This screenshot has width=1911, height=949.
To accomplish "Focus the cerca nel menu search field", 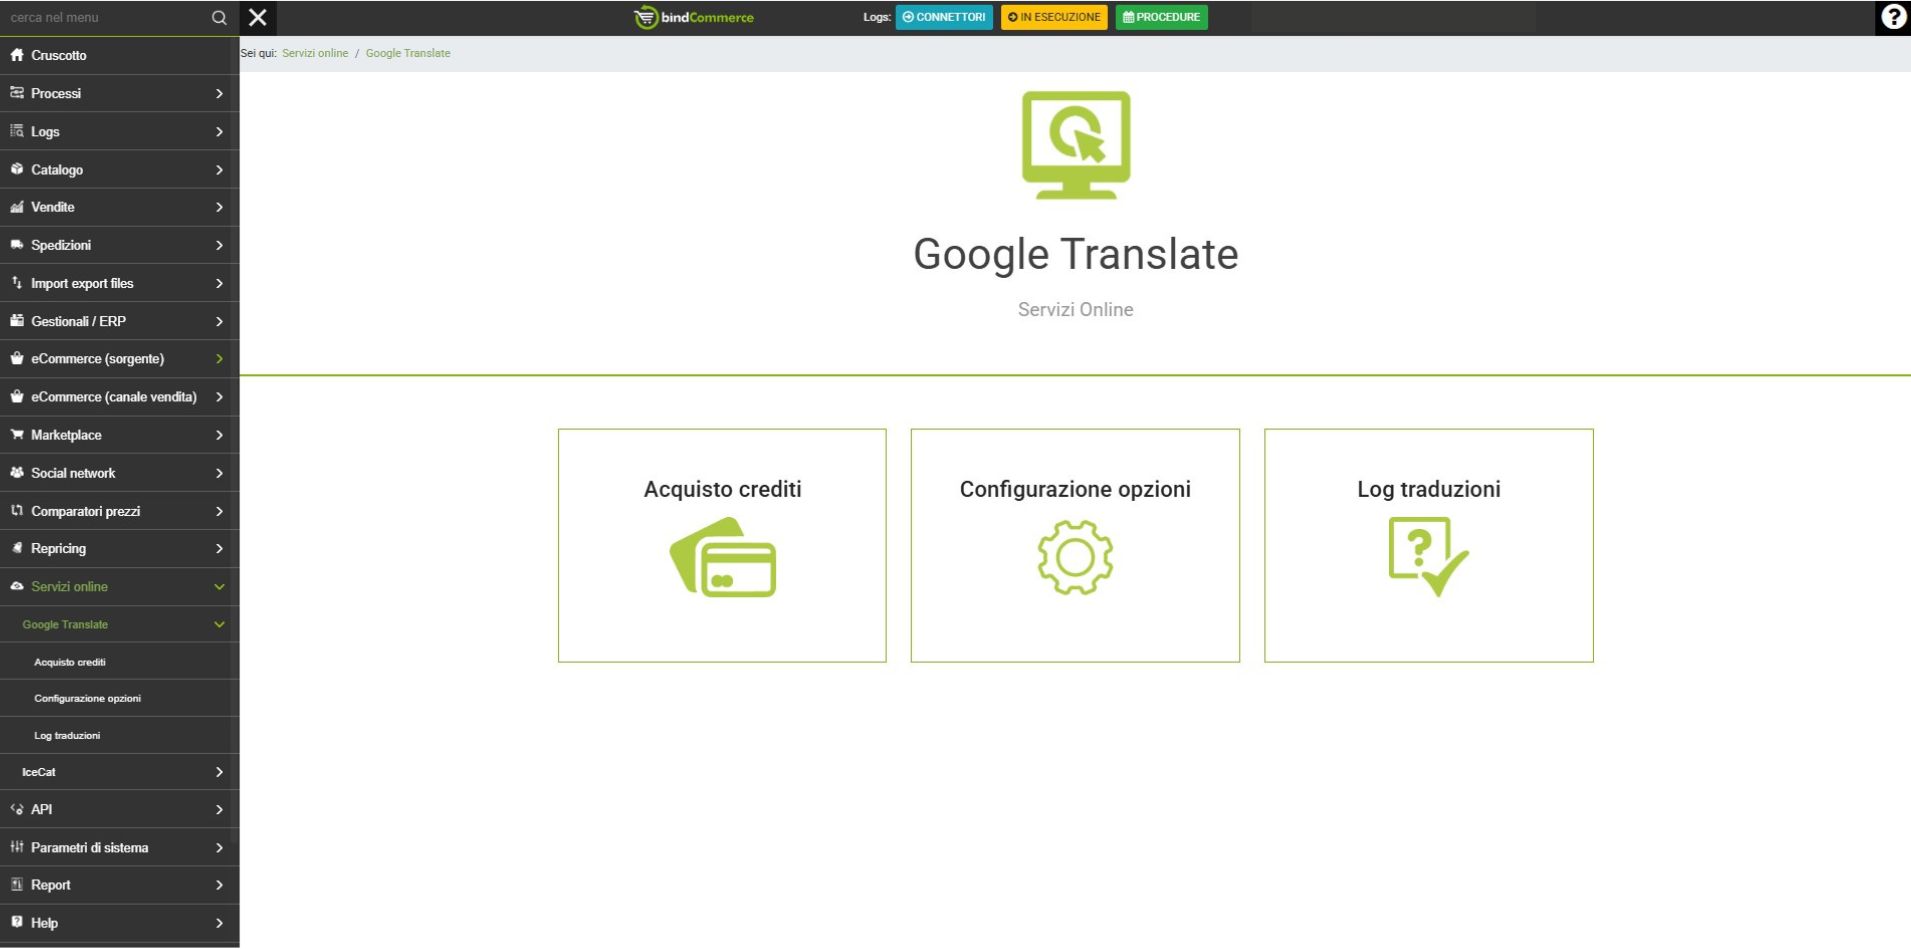I will pos(105,17).
